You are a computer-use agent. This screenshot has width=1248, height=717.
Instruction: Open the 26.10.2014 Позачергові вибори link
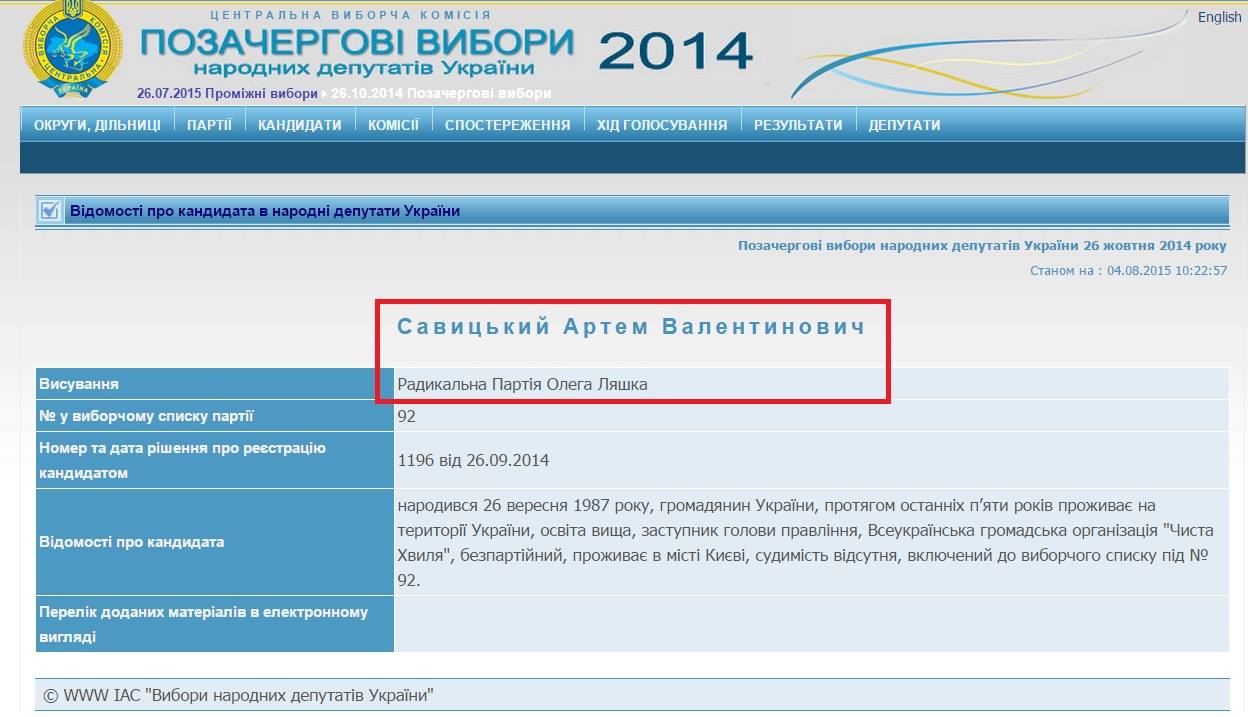tap(441, 93)
